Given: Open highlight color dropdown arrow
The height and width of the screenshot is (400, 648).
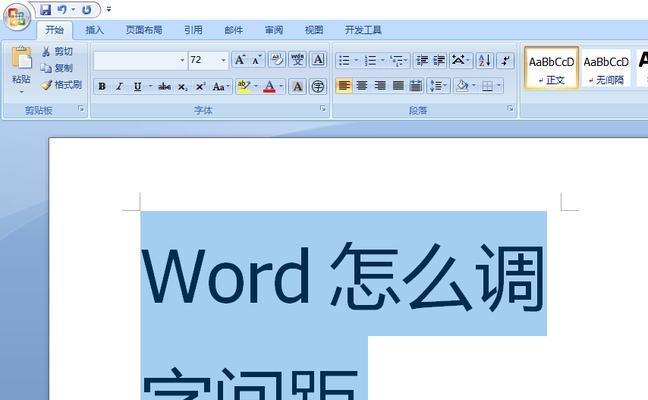Looking at the screenshot, I should pos(256,86).
